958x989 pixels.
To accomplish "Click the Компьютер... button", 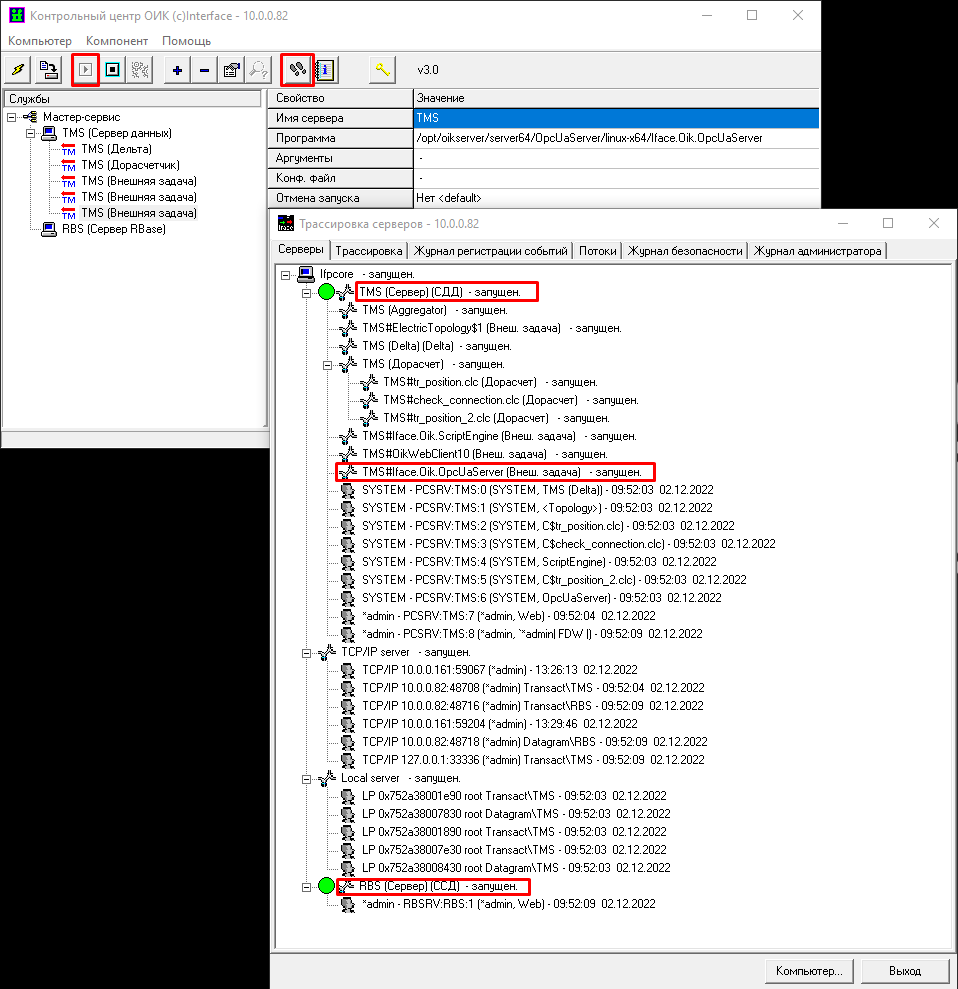I will 809,970.
